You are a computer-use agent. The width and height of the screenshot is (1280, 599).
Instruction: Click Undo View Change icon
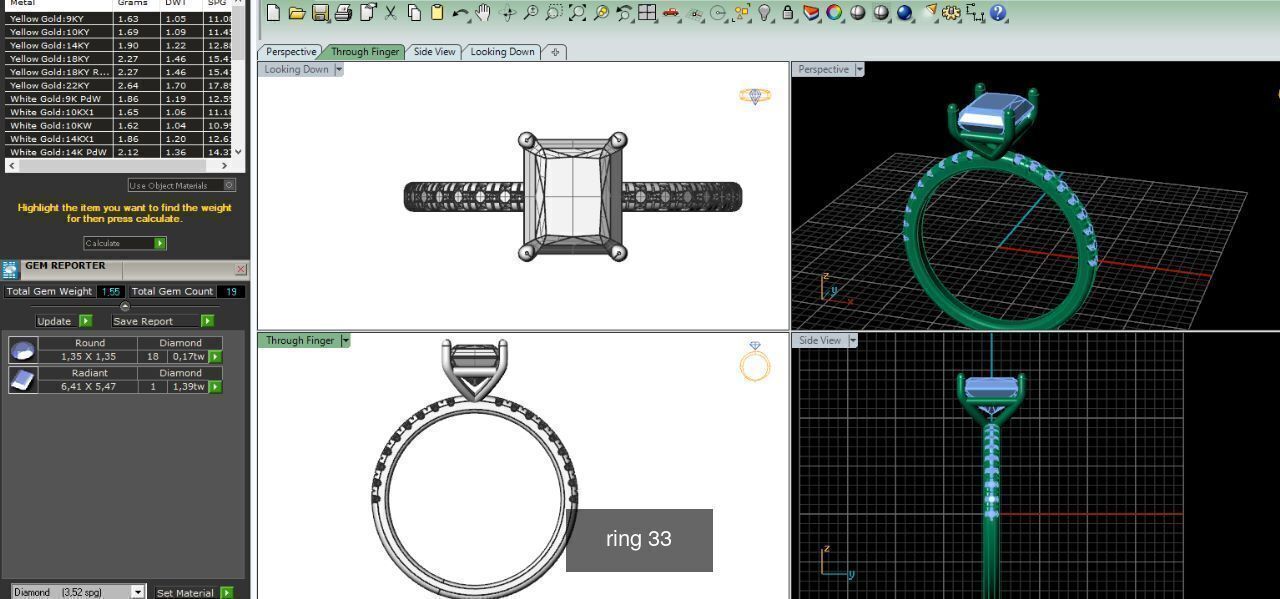[x=624, y=13]
